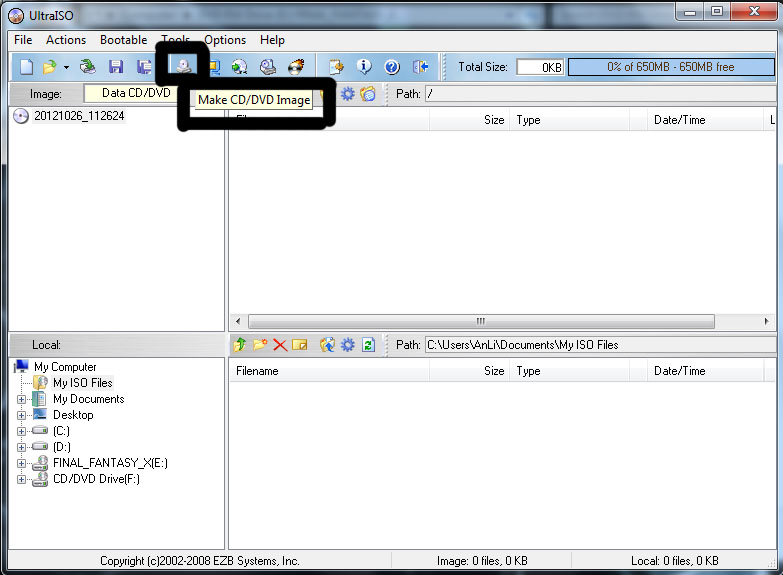The height and width of the screenshot is (575, 783).
Task: Click the Rename icon in the Local toolbar
Action: point(300,345)
